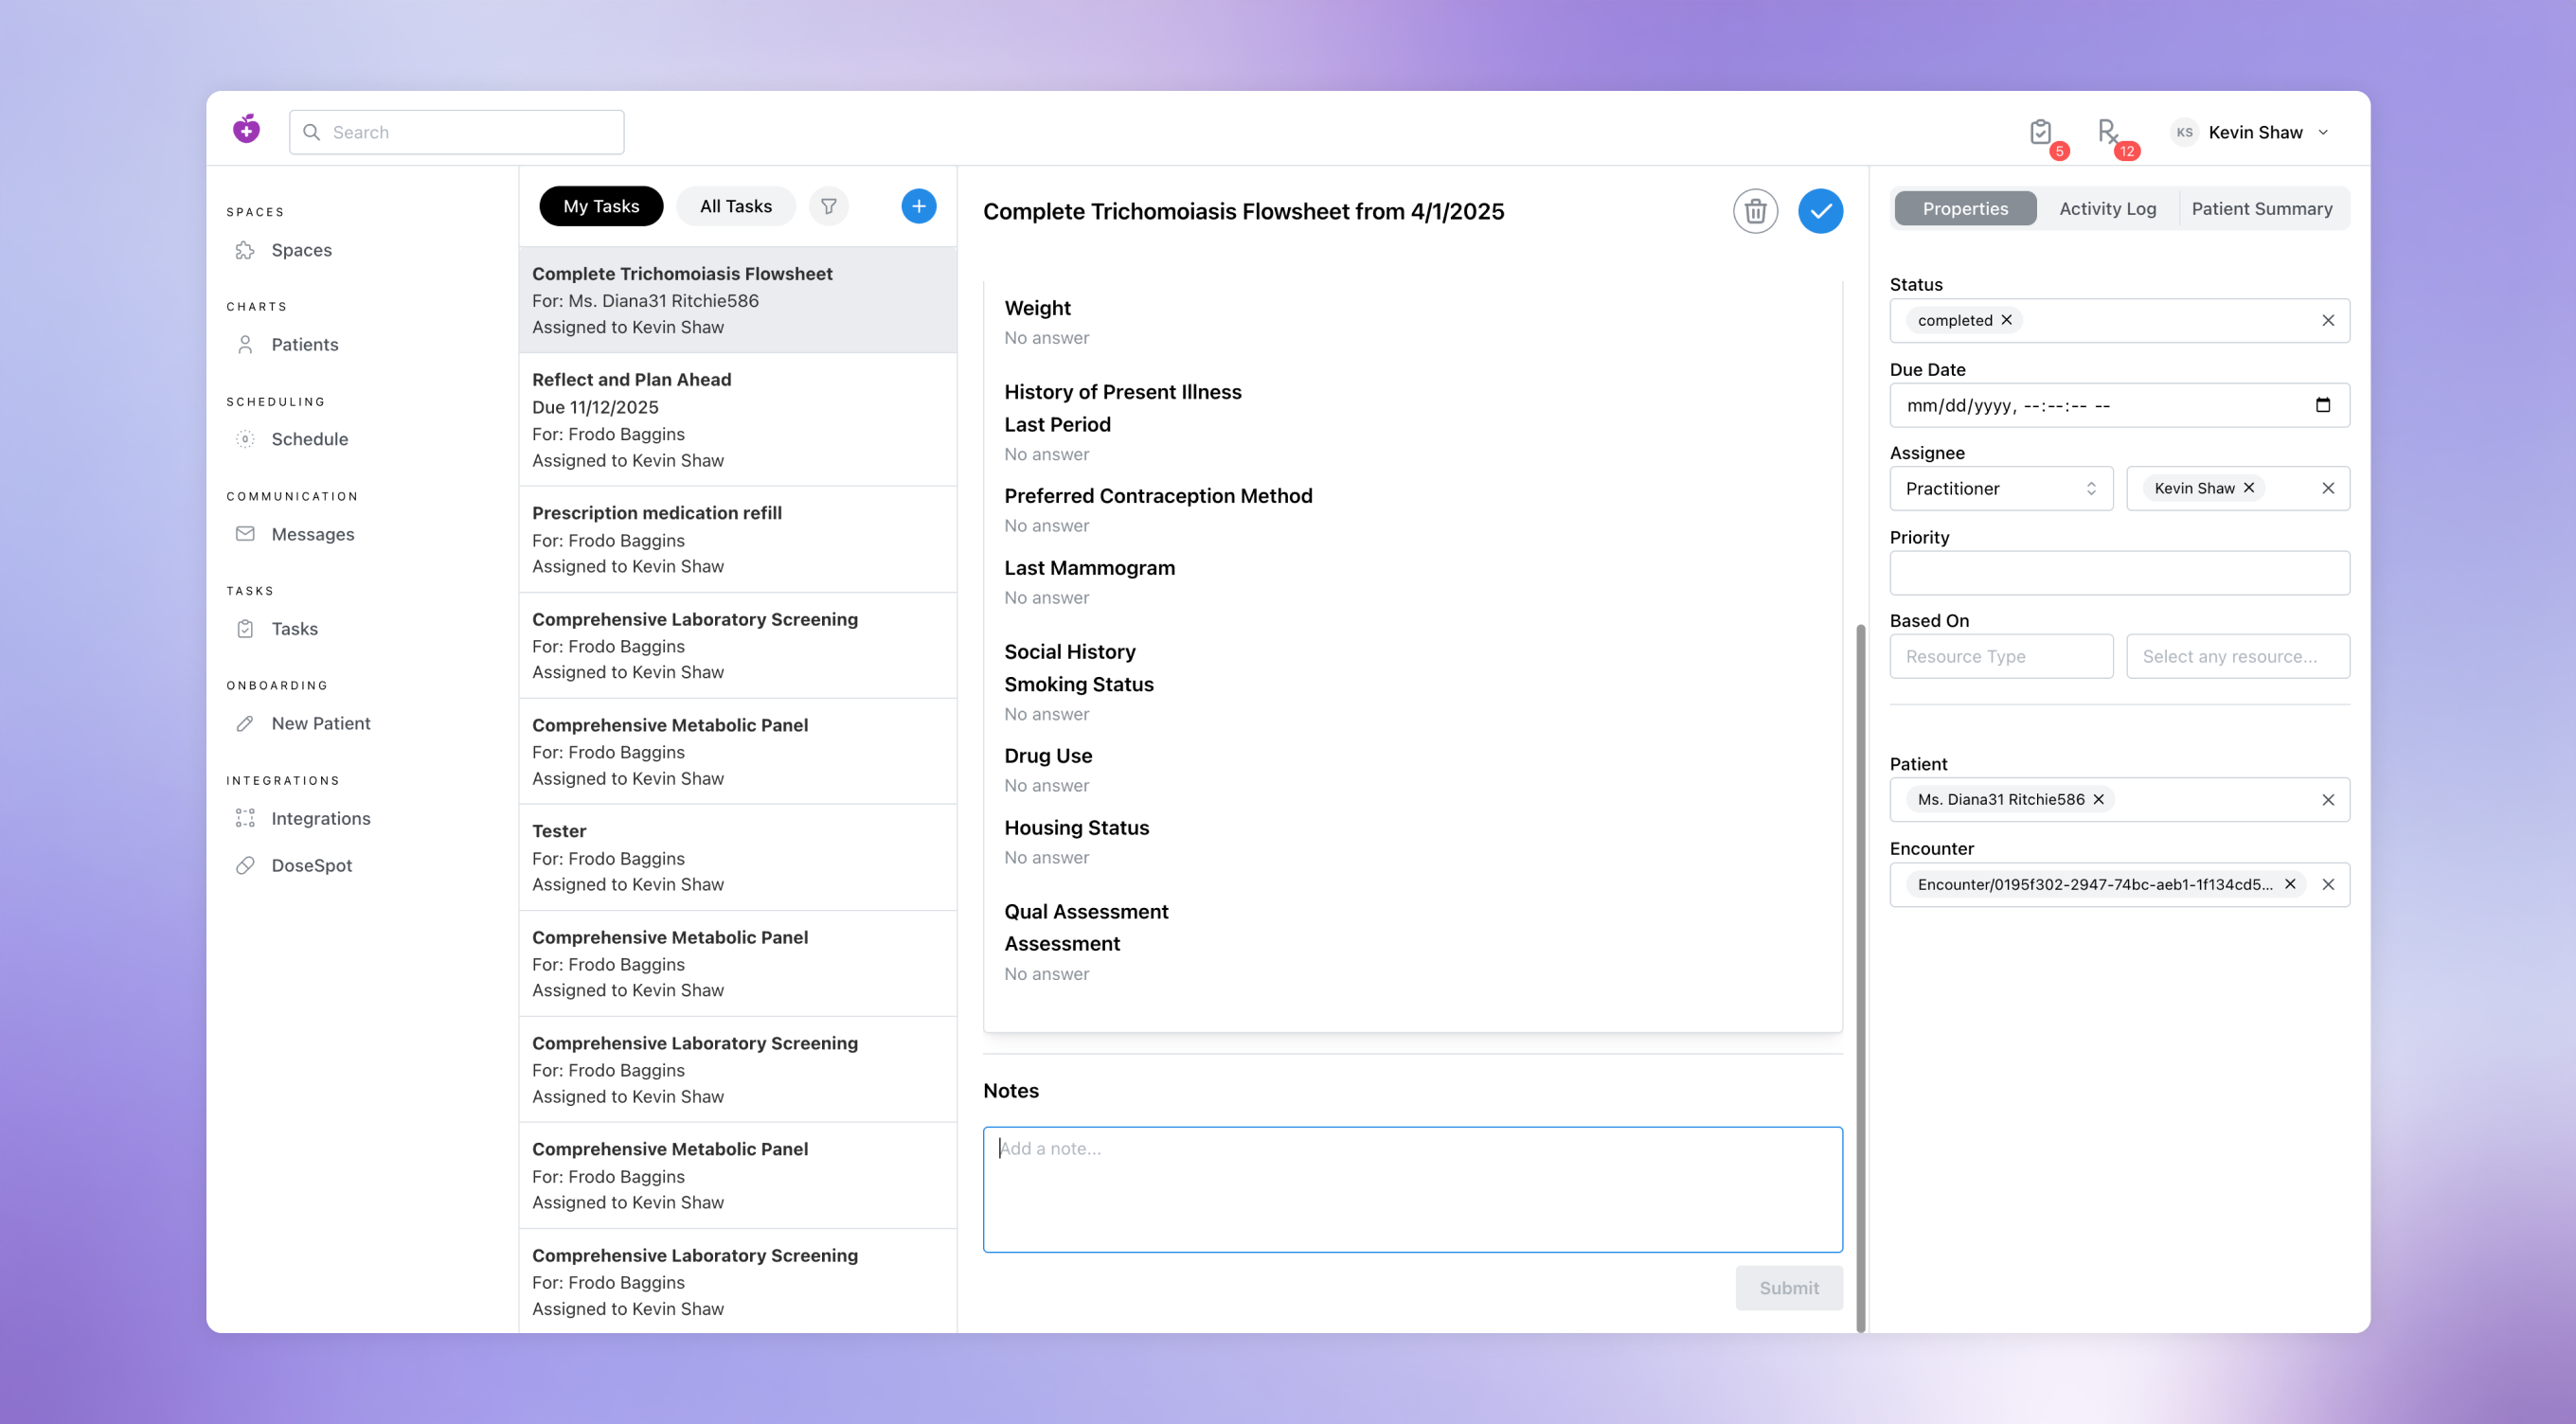The width and height of the screenshot is (2576, 1424).
Task: Click the Tasks clipboard icon in sidebar
Action: (245, 629)
